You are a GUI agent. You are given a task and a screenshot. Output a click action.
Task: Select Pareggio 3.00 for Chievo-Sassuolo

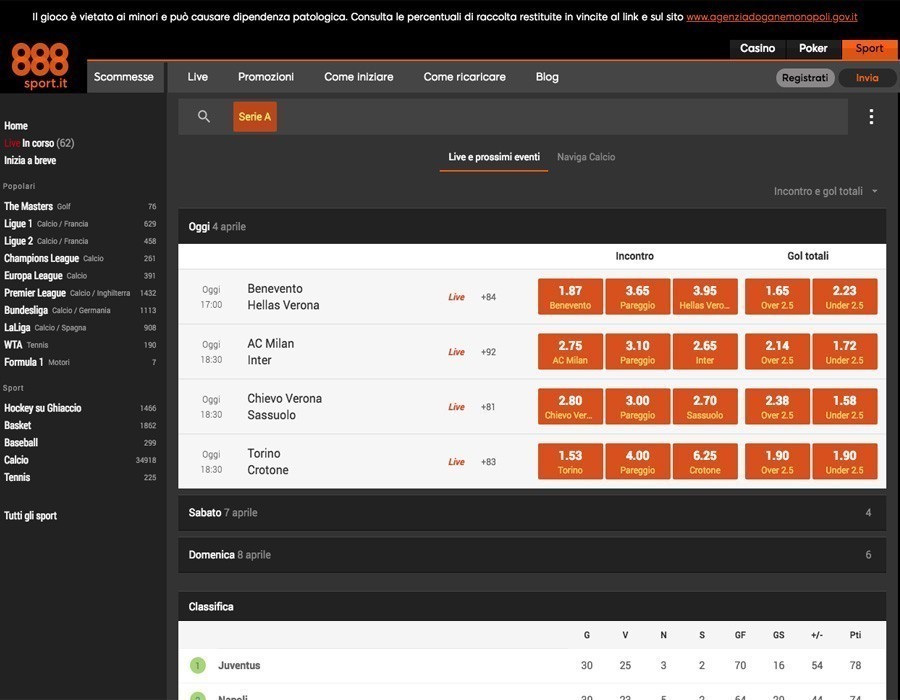(x=637, y=407)
